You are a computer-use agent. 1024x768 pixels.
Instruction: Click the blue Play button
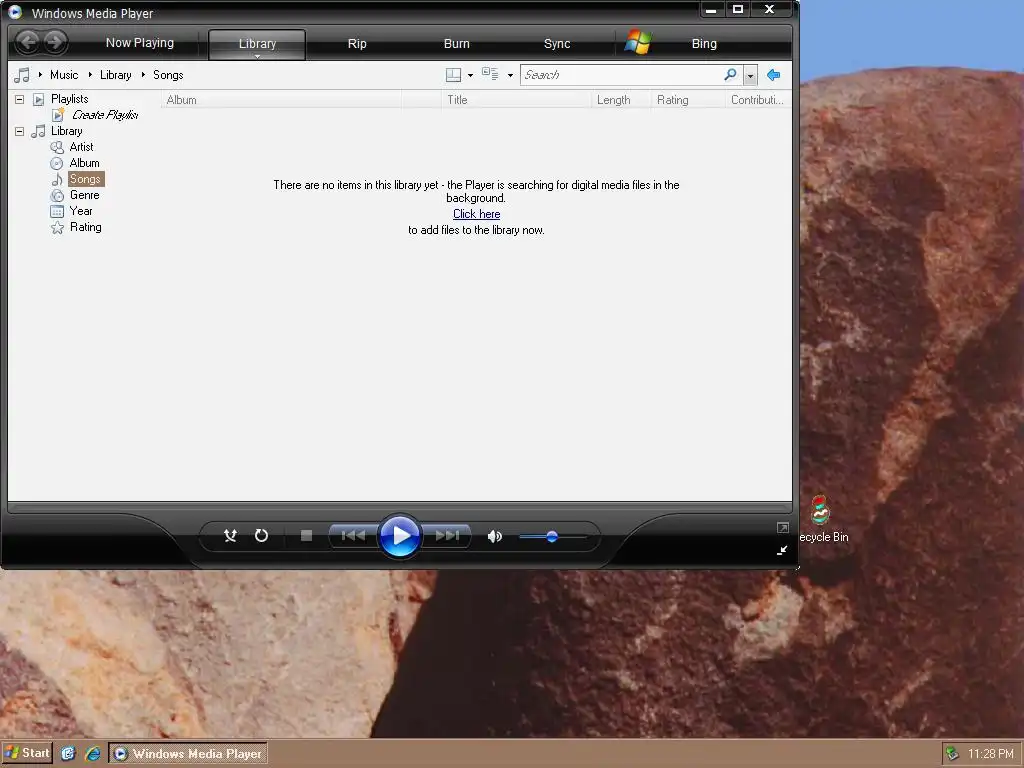pyautogui.click(x=400, y=536)
